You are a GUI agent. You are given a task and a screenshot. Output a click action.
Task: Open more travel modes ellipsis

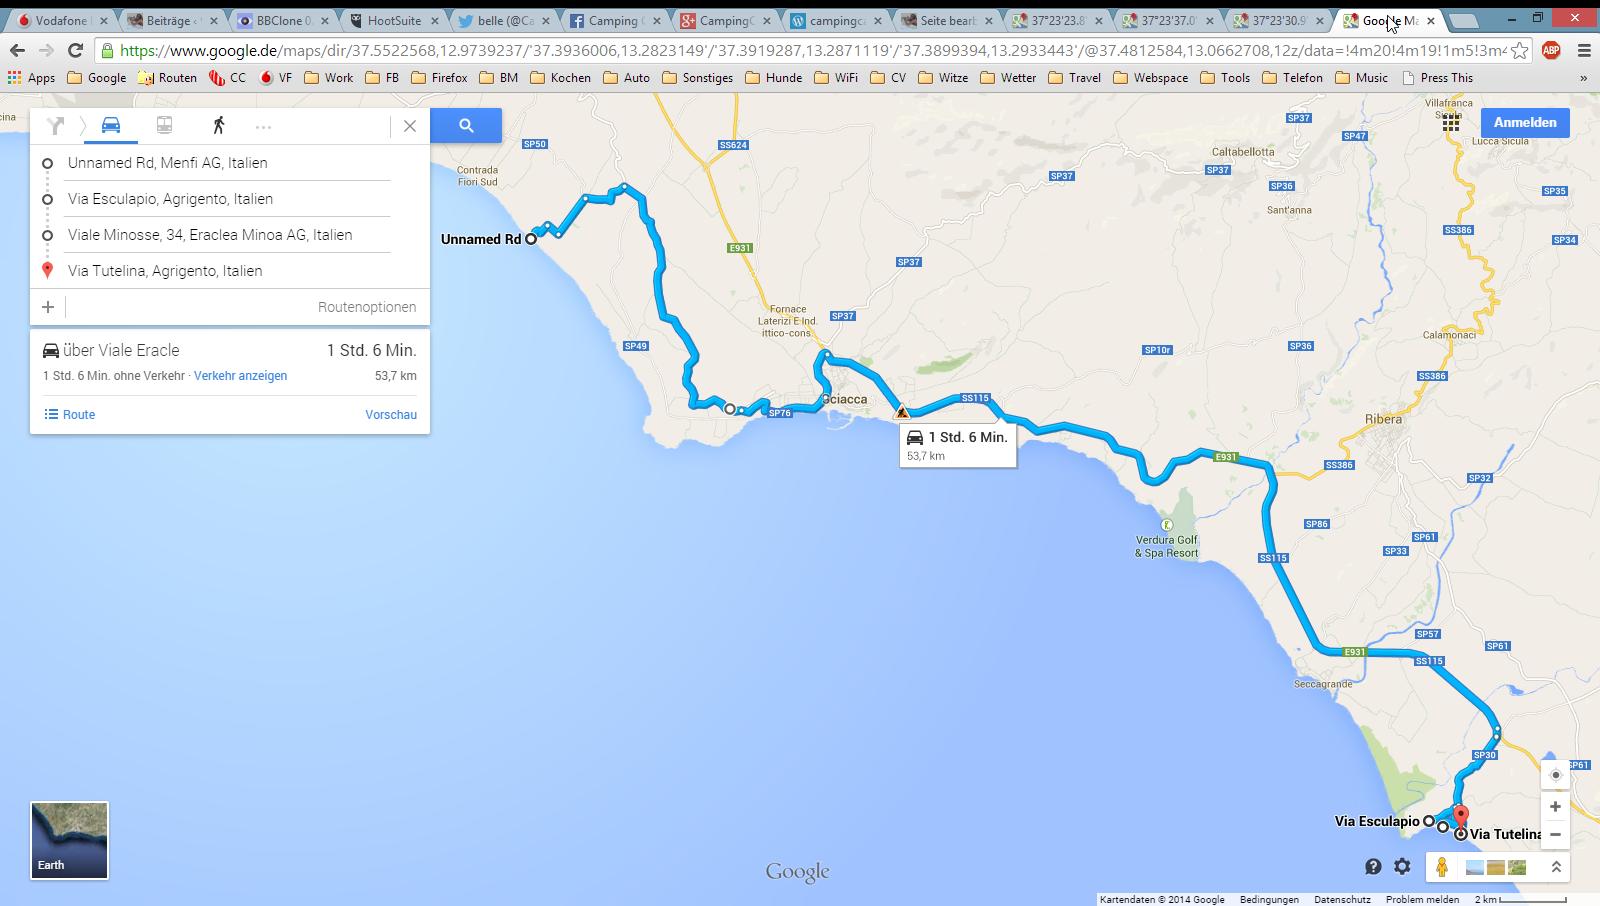263,127
